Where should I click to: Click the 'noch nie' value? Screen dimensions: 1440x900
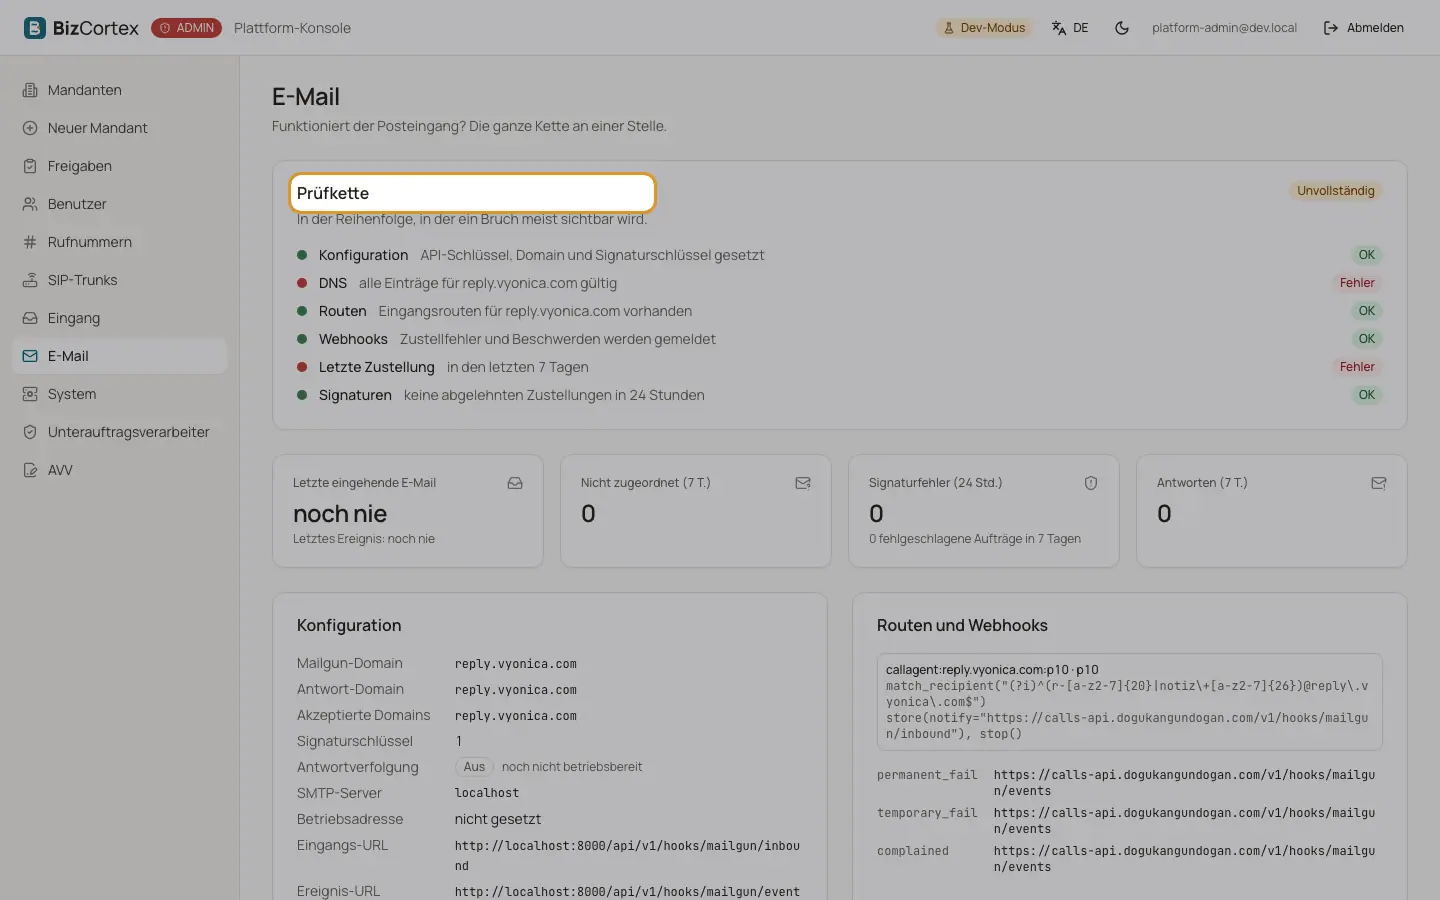340,514
